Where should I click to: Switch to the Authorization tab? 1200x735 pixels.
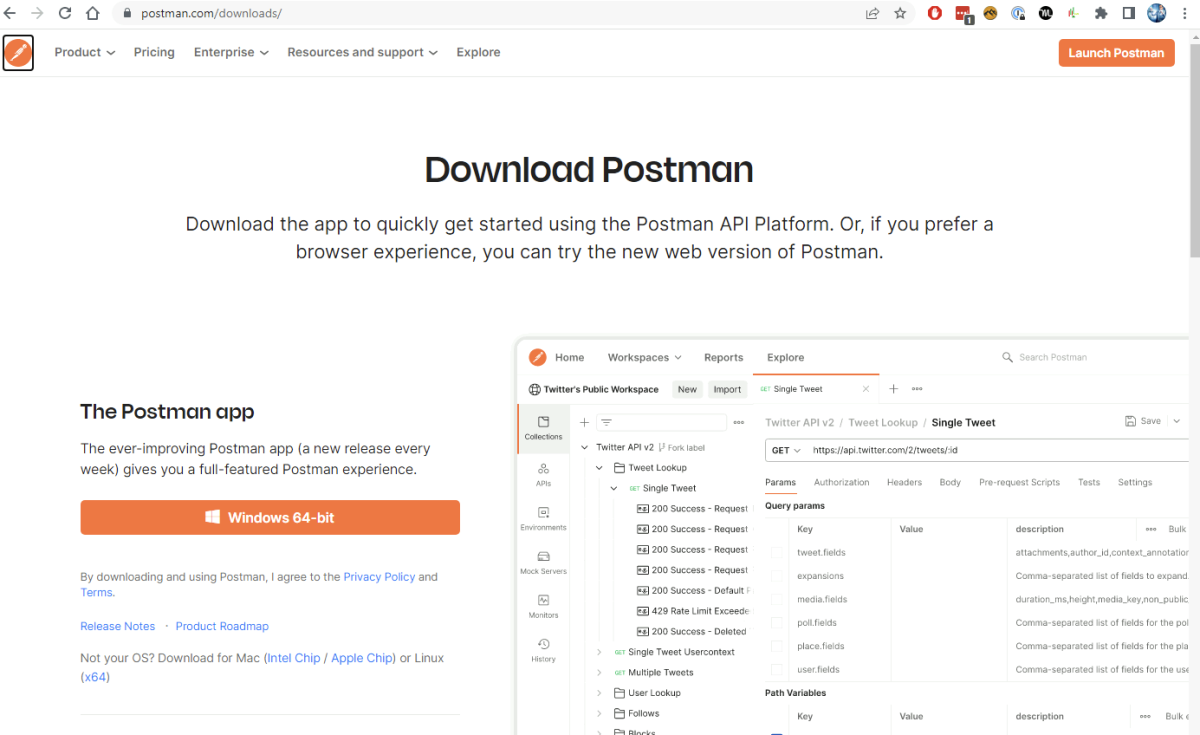[x=841, y=482]
